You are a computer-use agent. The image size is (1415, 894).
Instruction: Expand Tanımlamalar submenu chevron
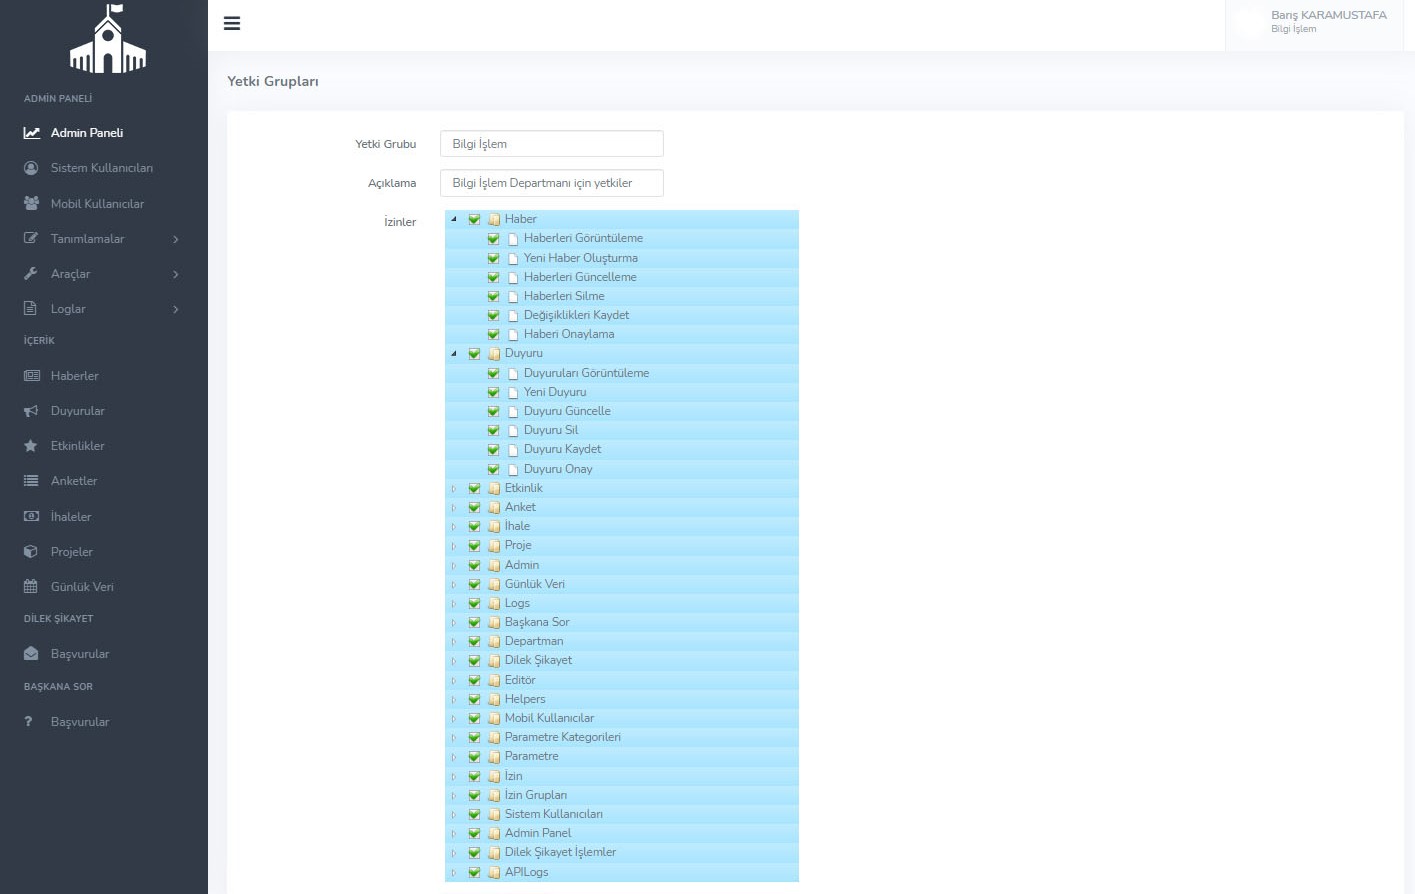click(176, 239)
